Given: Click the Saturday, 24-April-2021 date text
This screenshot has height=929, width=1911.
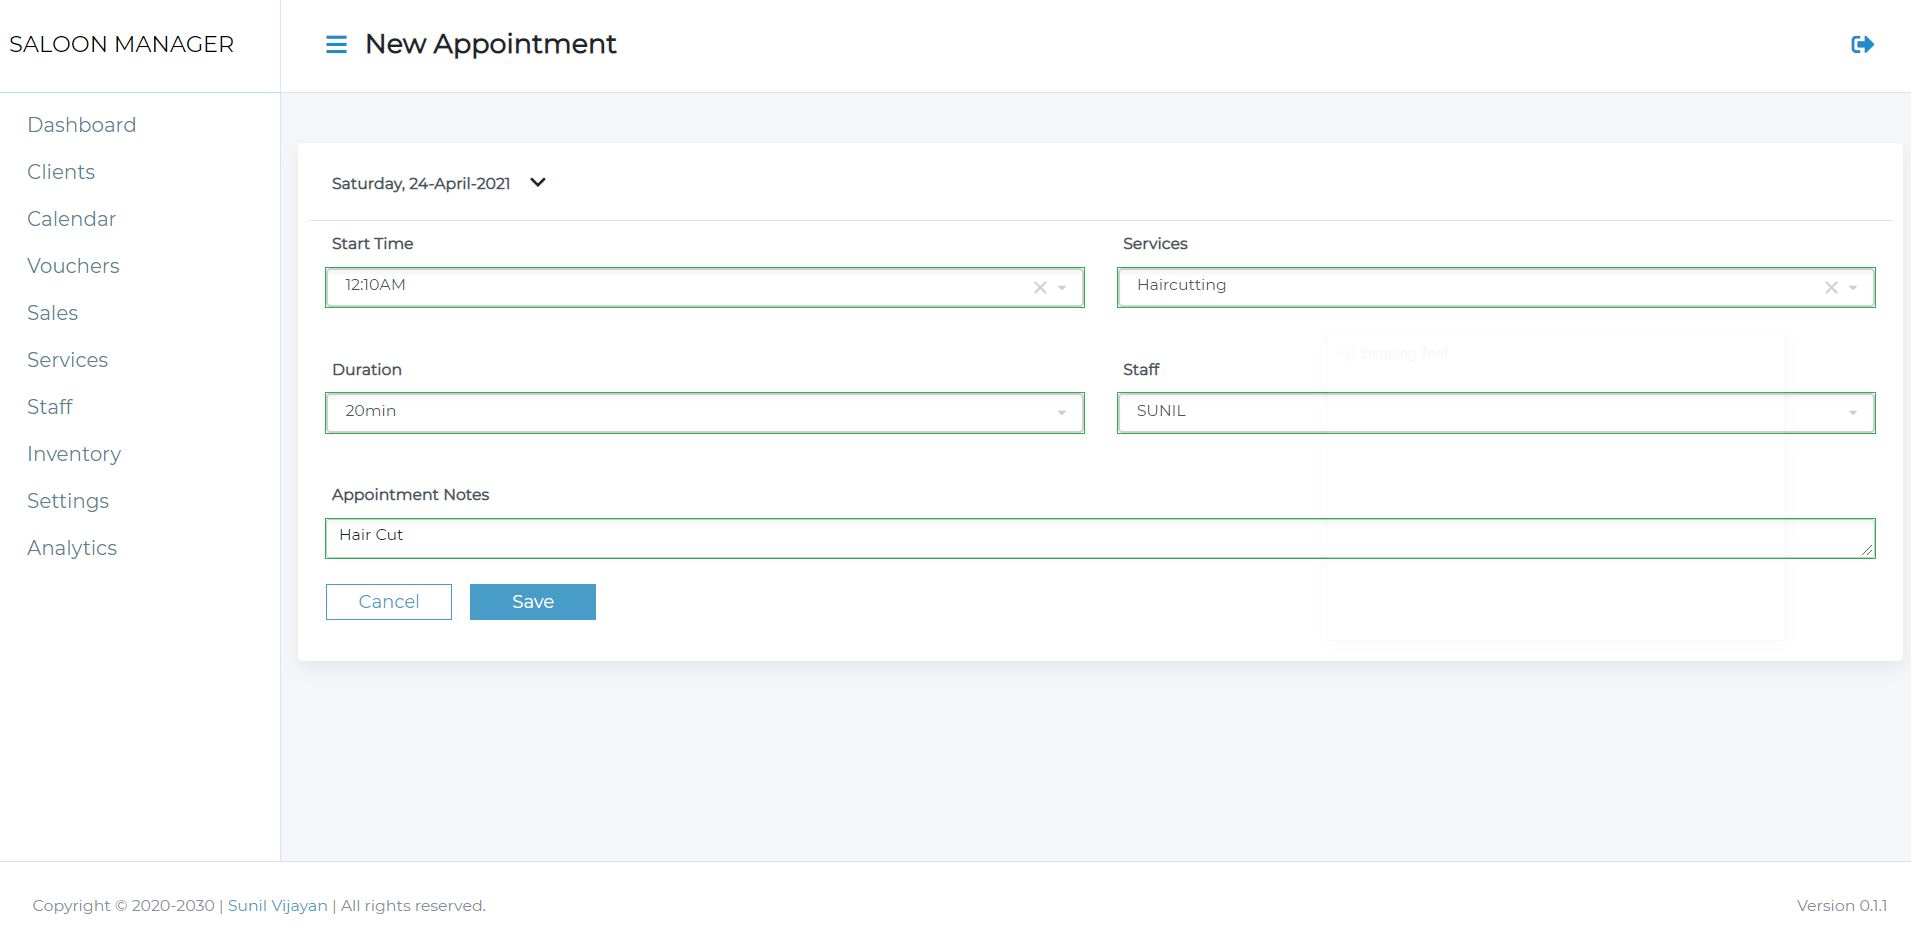Looking at the screenshot, I should point(421,184).
